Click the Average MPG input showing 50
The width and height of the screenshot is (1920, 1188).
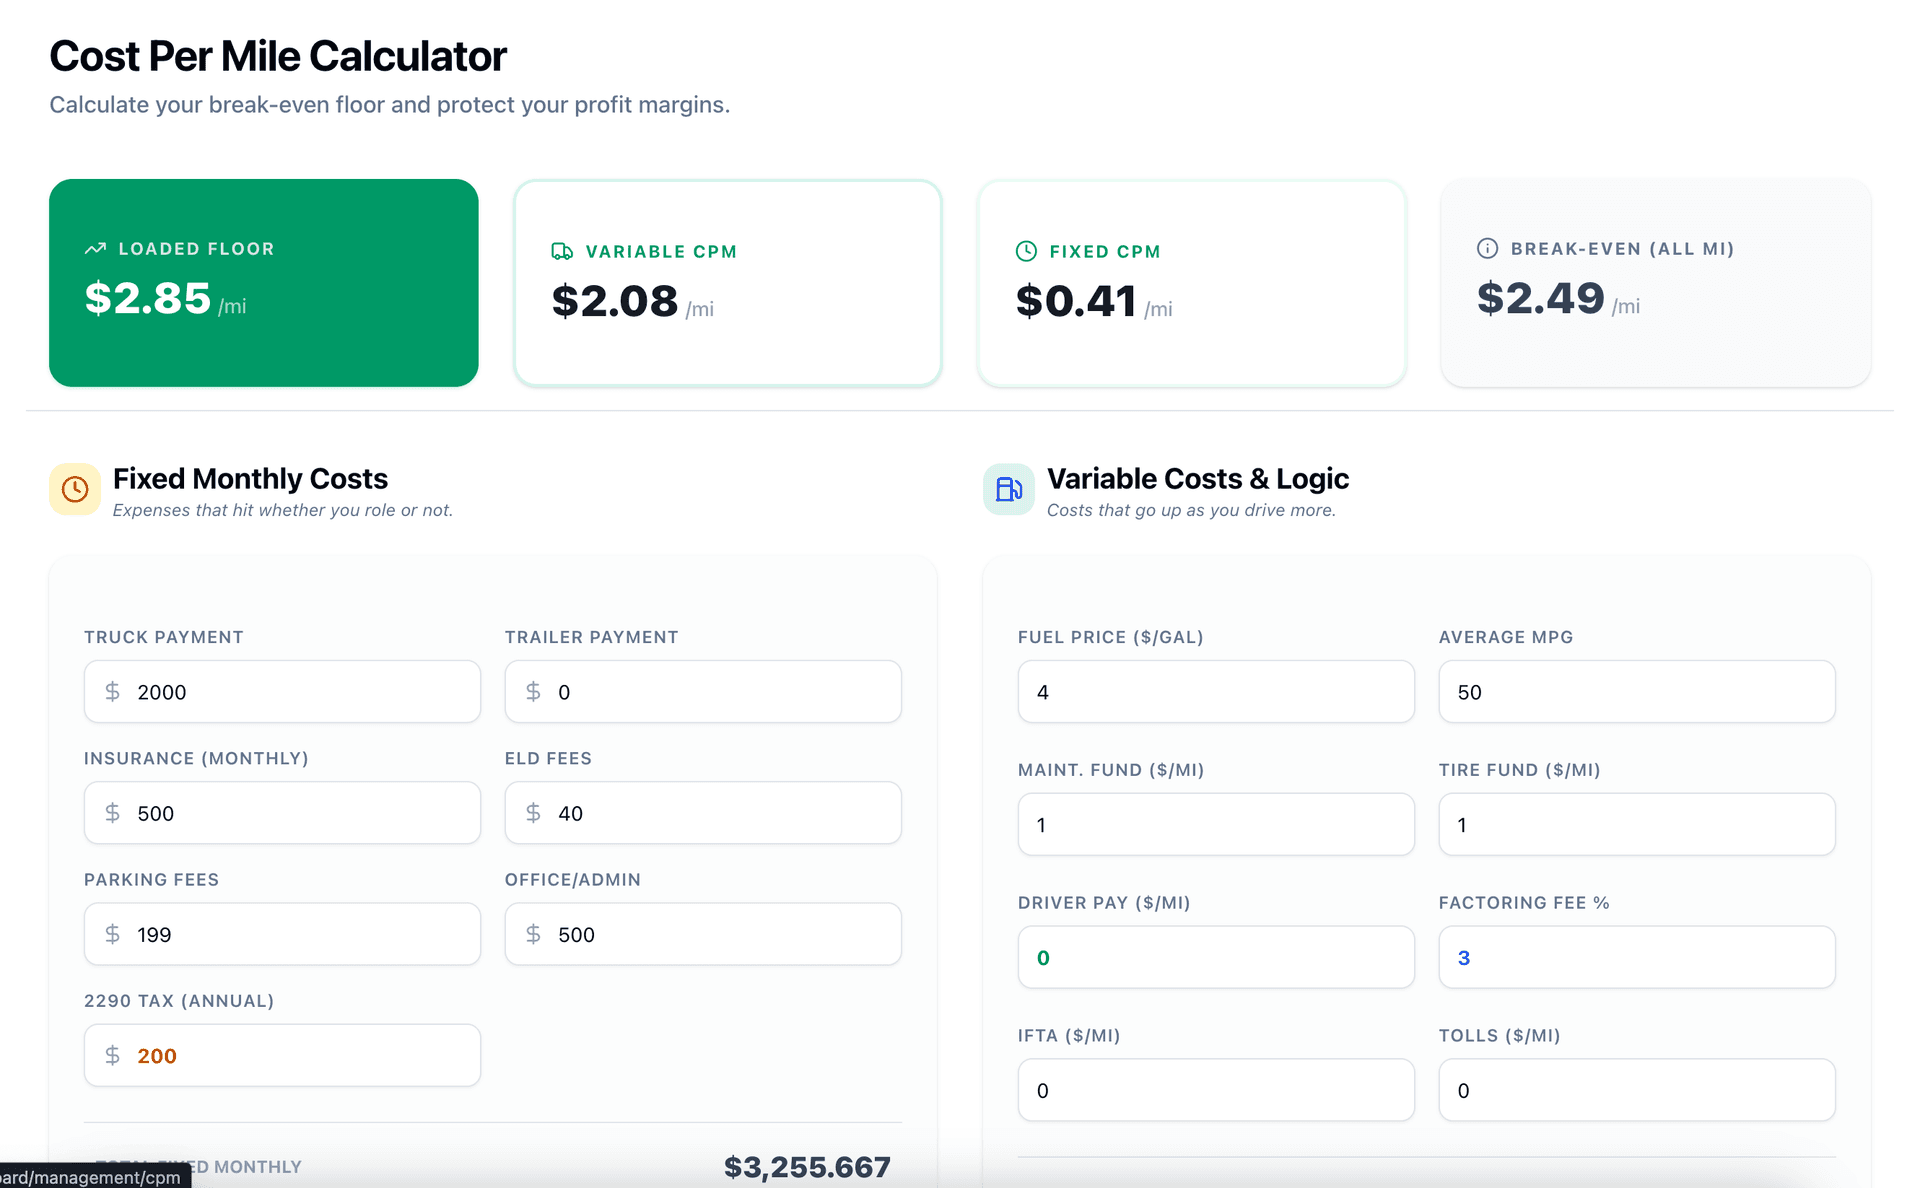[x=1636, y=691]
